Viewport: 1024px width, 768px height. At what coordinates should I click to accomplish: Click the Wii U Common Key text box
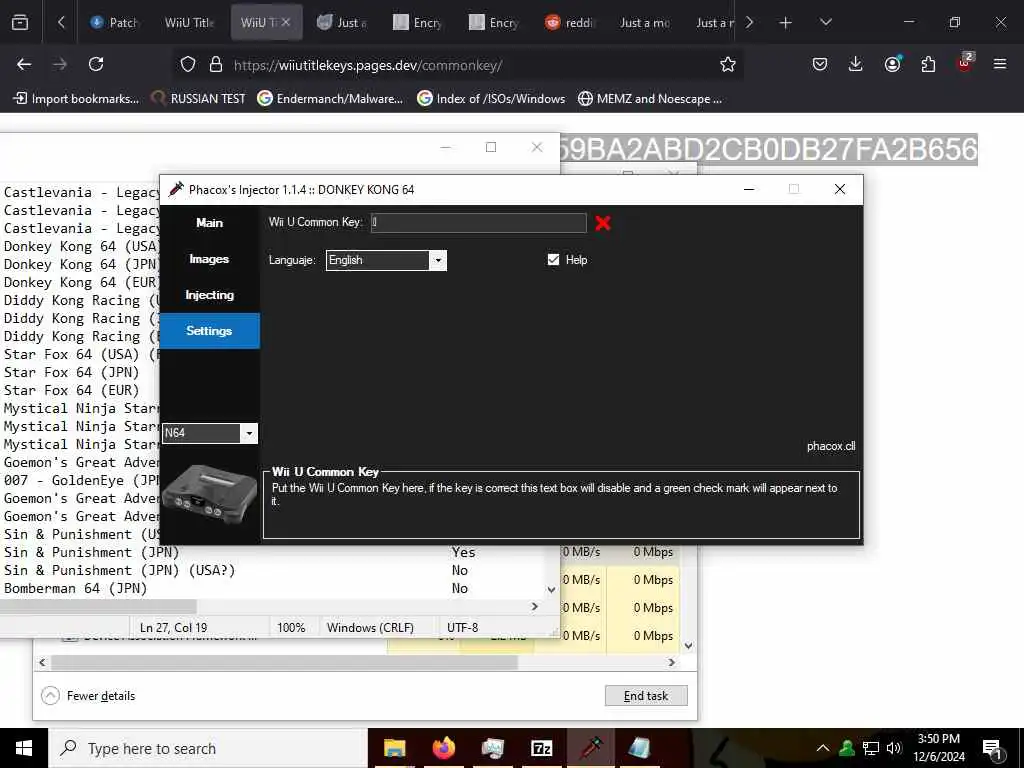(479, 223)
